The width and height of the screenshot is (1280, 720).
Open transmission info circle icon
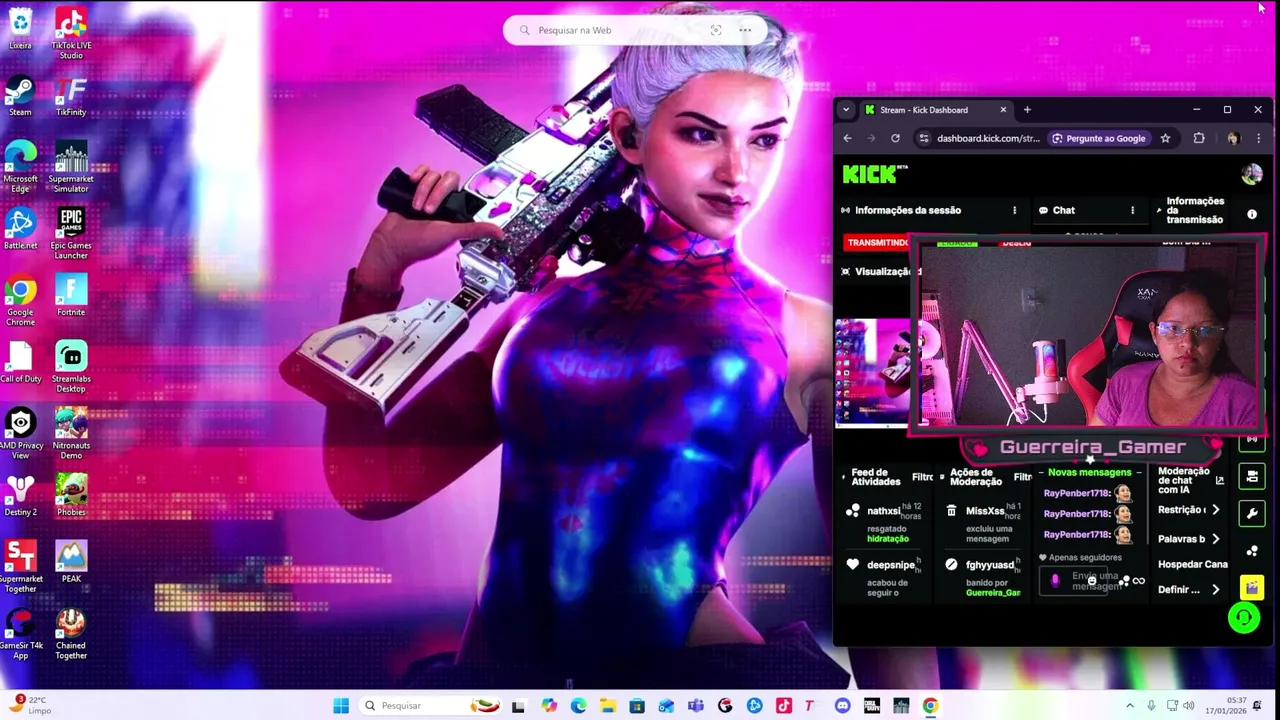(1252, 214)
